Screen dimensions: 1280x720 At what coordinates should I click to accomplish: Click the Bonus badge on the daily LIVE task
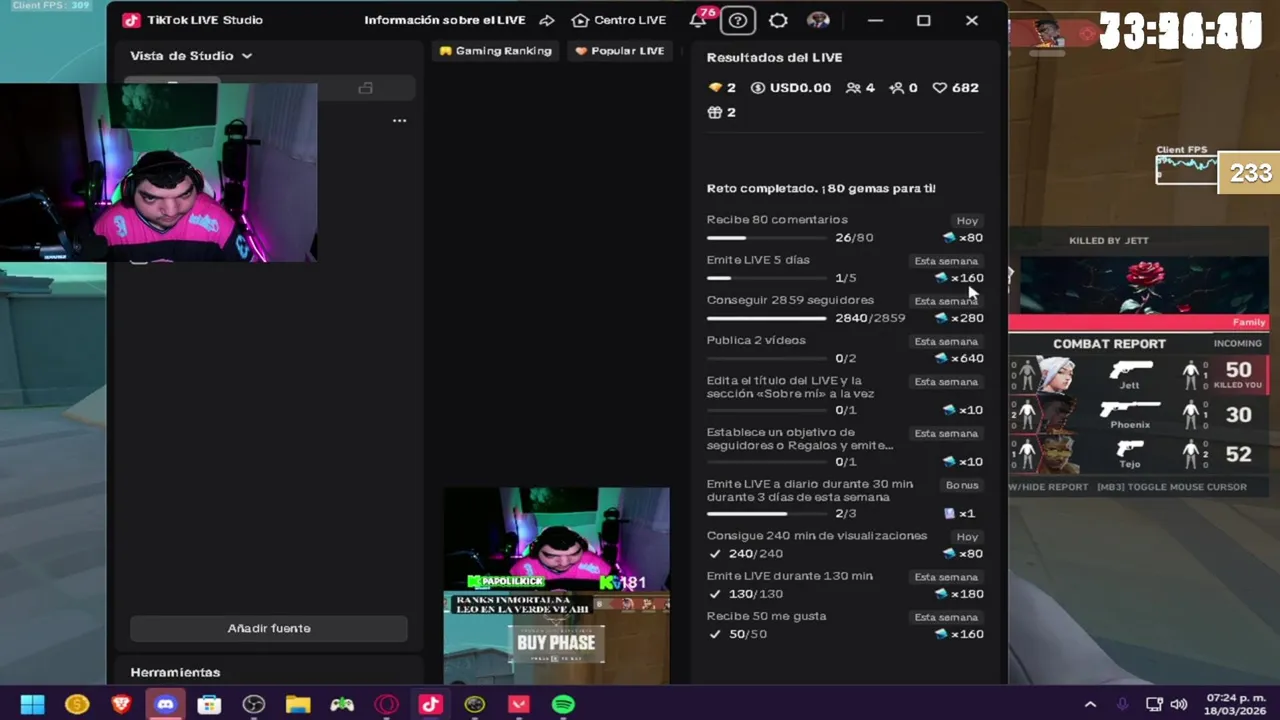(x=962, y=485)
